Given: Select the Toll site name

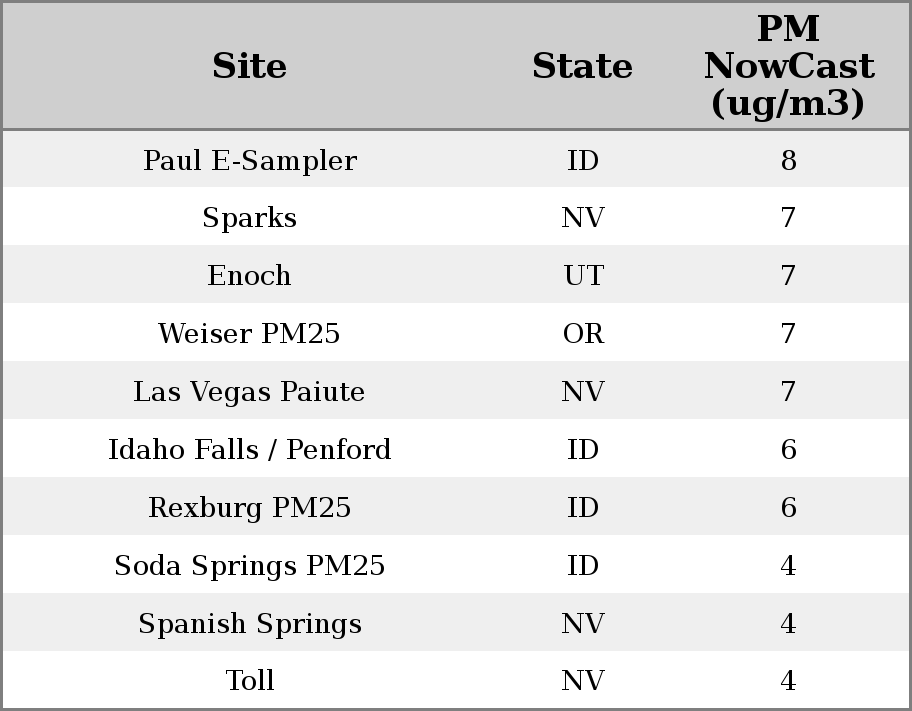Looking at the screenshot, I should [x=249, y=681].
